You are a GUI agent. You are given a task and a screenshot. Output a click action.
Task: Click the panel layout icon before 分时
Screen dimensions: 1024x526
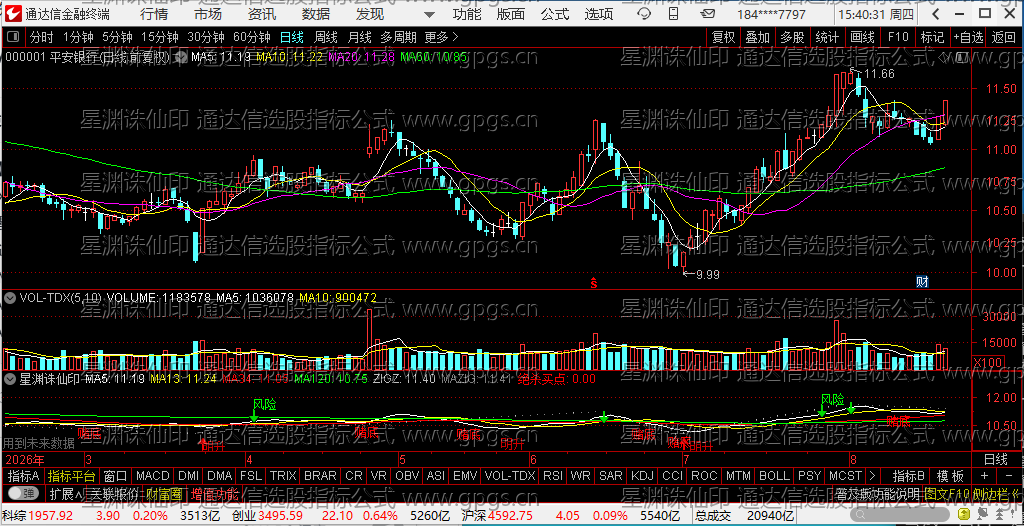pos(14,38)
